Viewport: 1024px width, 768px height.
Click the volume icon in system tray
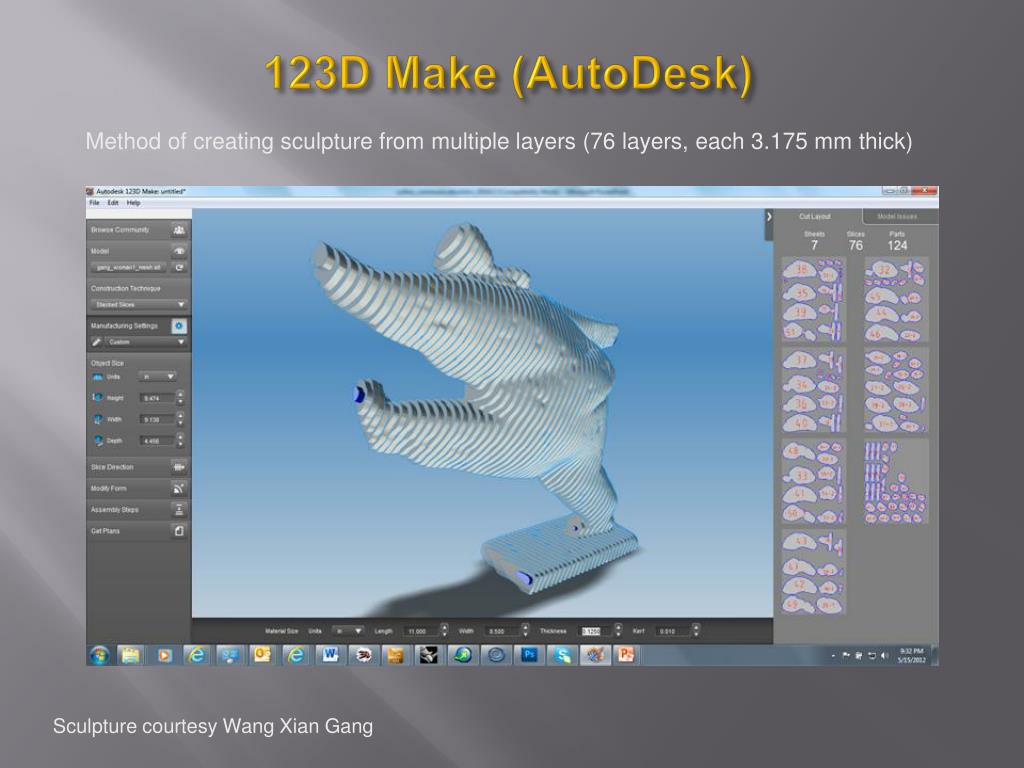[x=884, y=656]
